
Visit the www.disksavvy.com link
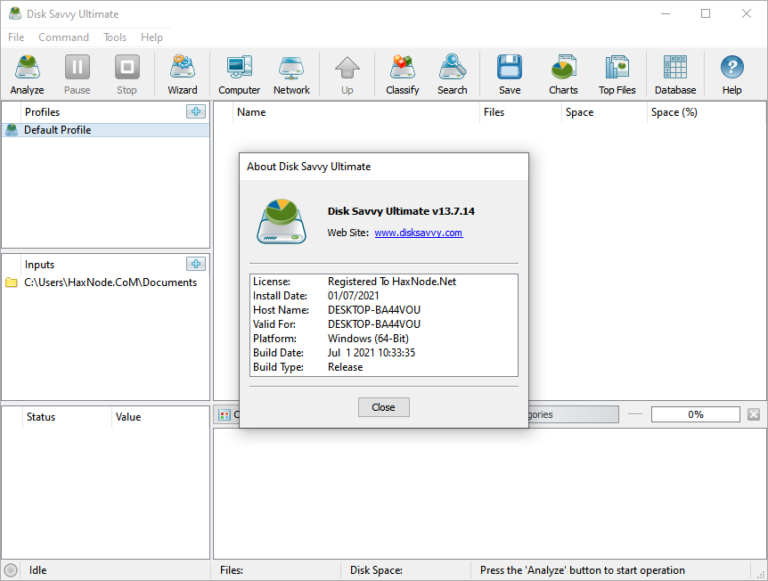click(x=418, y=233)
